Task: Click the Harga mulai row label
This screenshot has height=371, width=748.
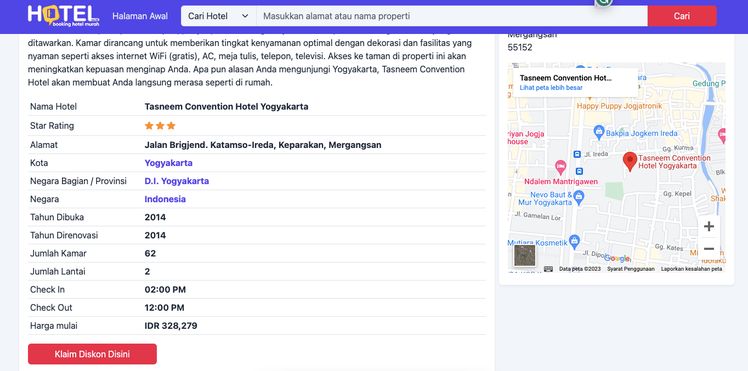Action: (53, 326)
